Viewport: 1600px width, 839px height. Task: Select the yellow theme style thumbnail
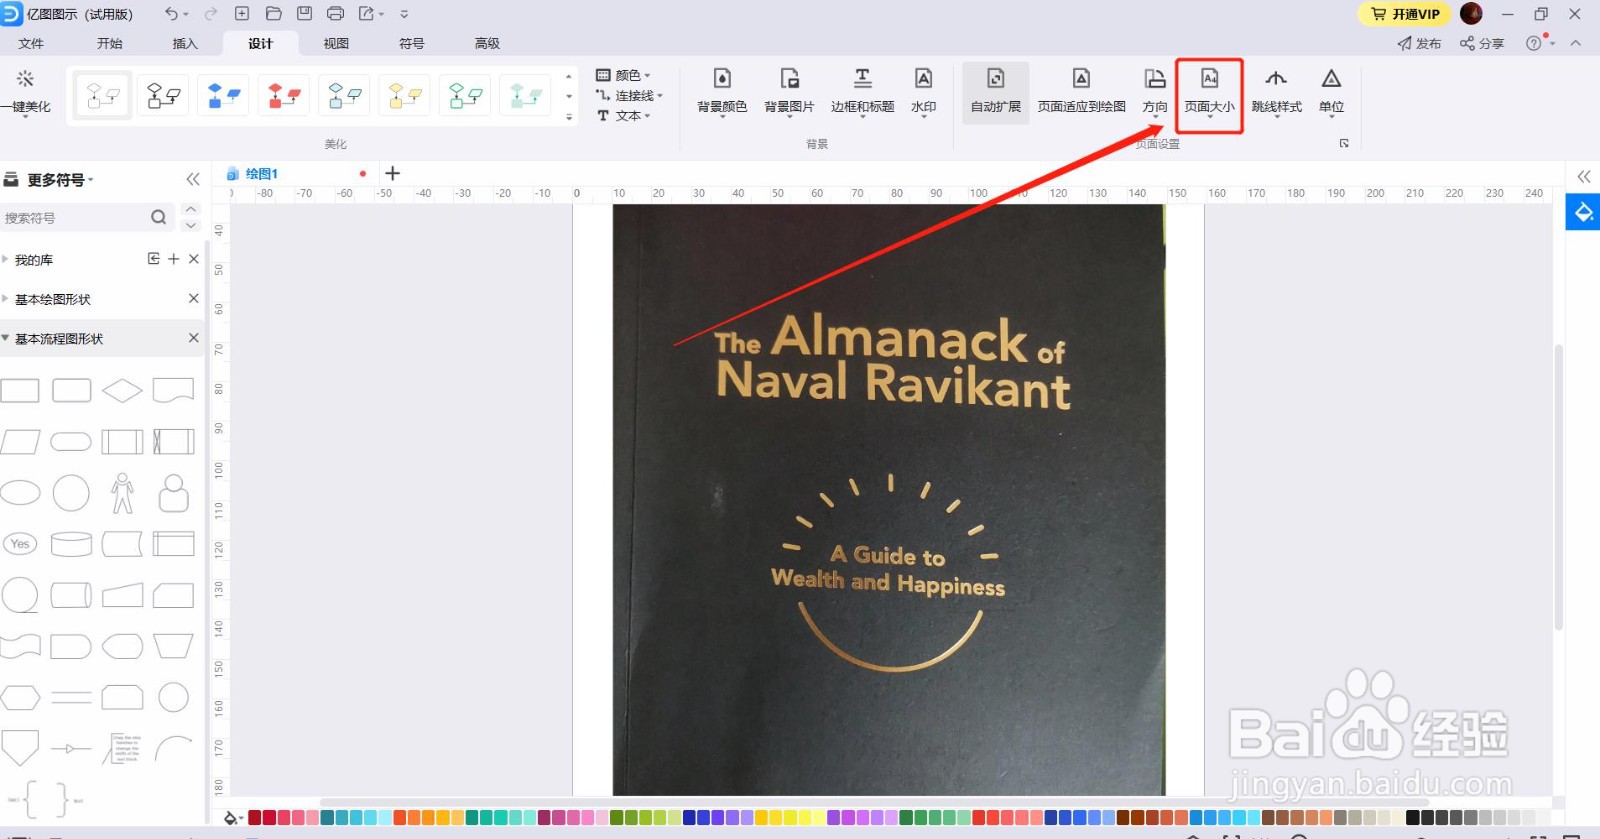(405, 96)
